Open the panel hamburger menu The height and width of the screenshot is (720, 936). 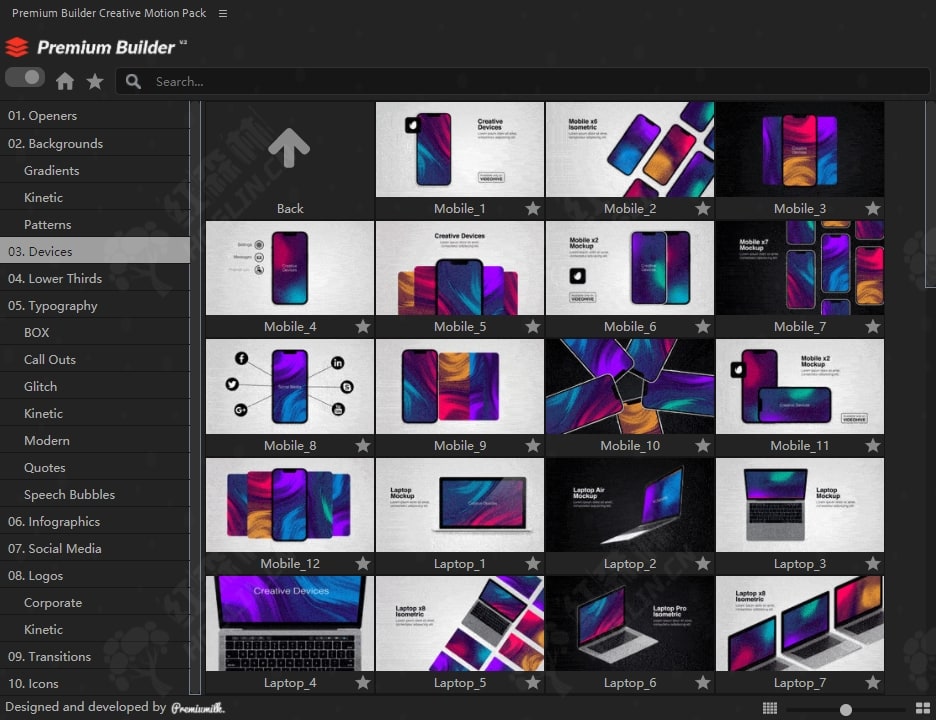(x=223, y=13)
